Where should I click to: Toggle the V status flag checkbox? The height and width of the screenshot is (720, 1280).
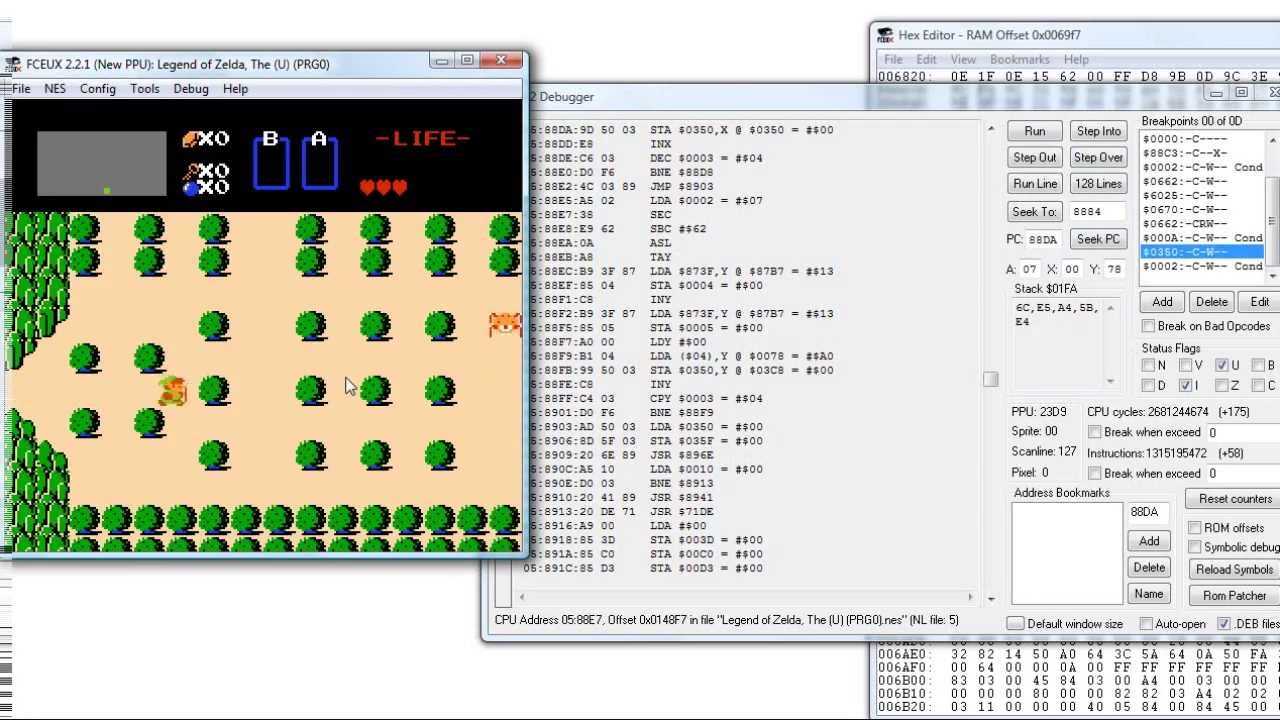pyautogui.click(x=1185, y=365)
